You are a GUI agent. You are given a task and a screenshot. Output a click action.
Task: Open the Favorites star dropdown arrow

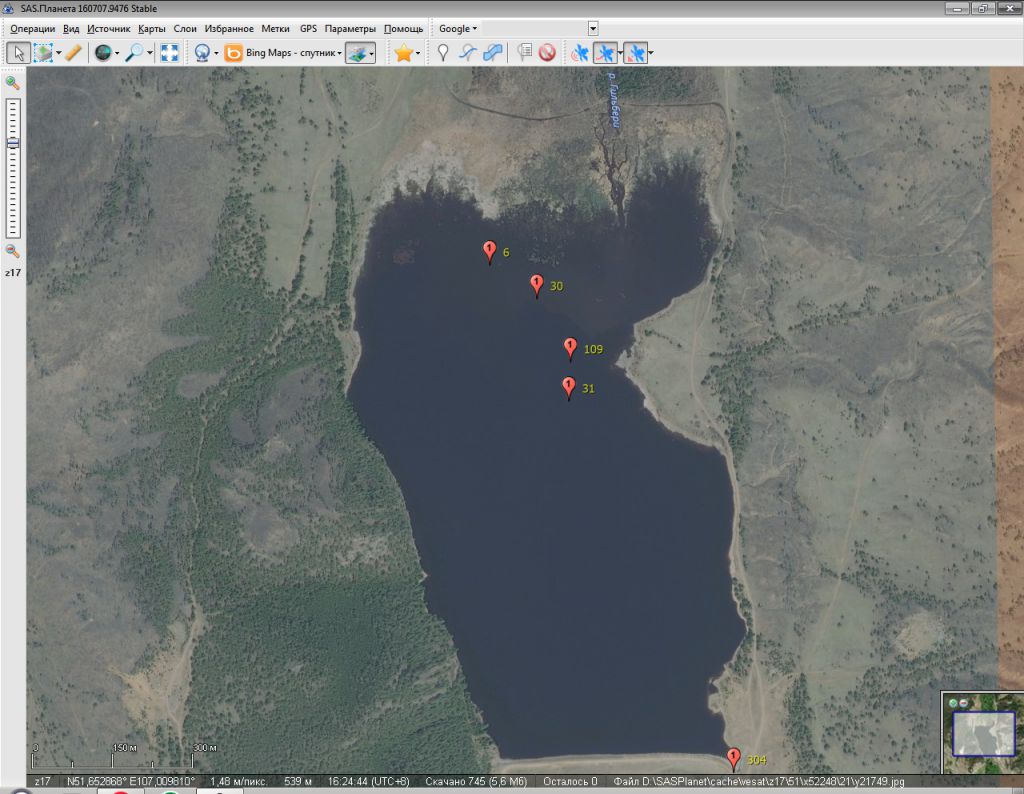[x=418, y=54]
